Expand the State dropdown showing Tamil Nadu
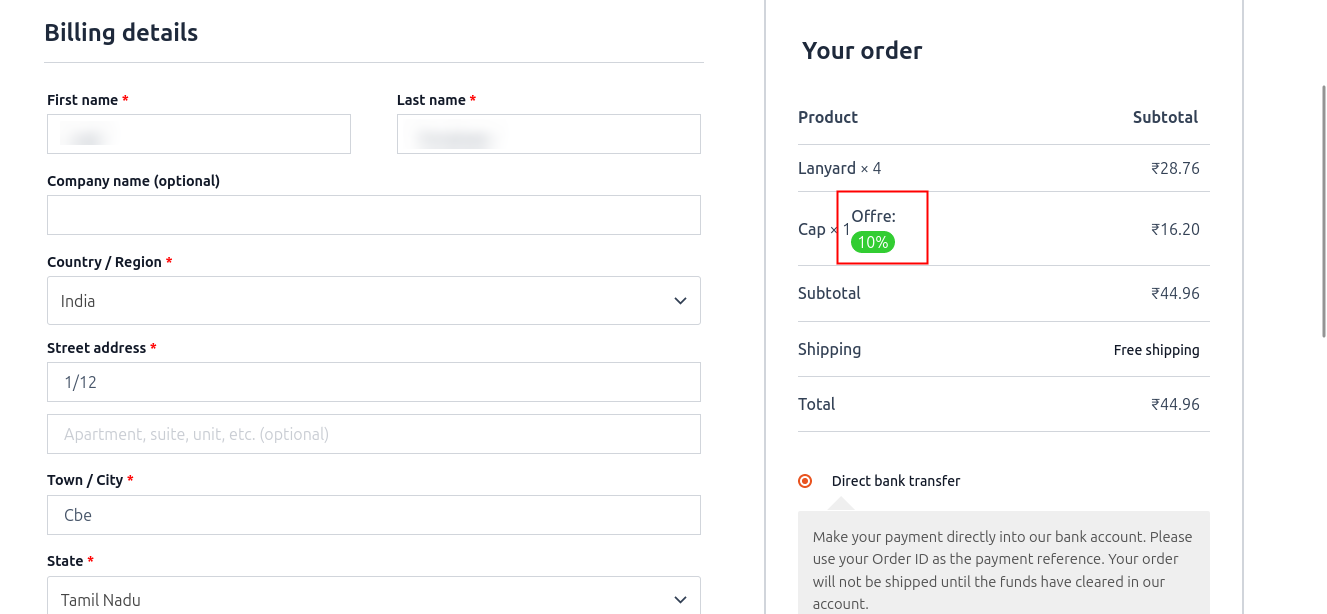The image size is (1327, 614). [x=373, y=599]
